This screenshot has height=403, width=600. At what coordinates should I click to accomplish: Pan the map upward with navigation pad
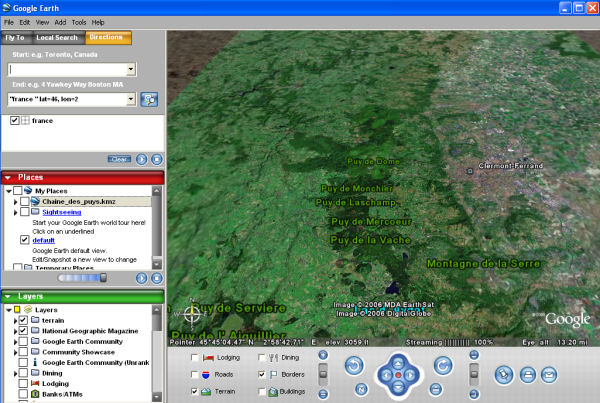point(398,362)
